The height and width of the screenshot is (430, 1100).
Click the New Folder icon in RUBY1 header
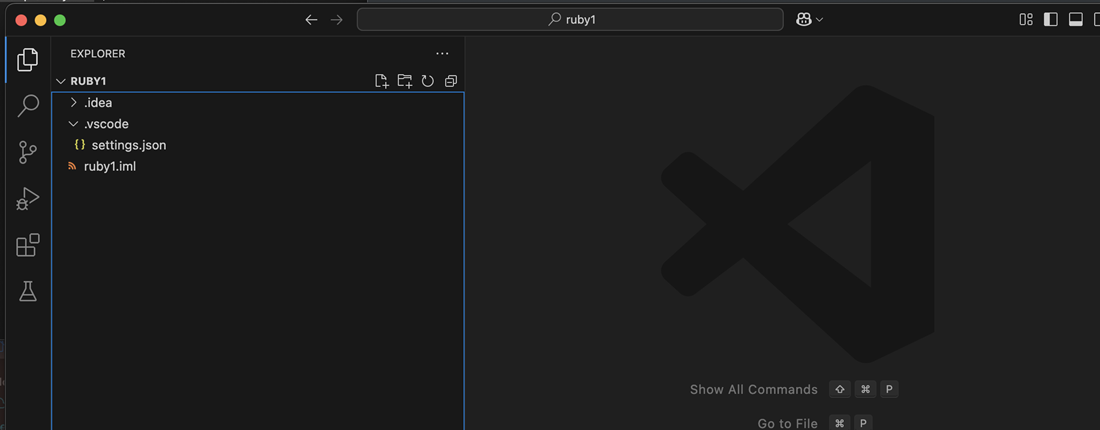[x=405, y=81]
